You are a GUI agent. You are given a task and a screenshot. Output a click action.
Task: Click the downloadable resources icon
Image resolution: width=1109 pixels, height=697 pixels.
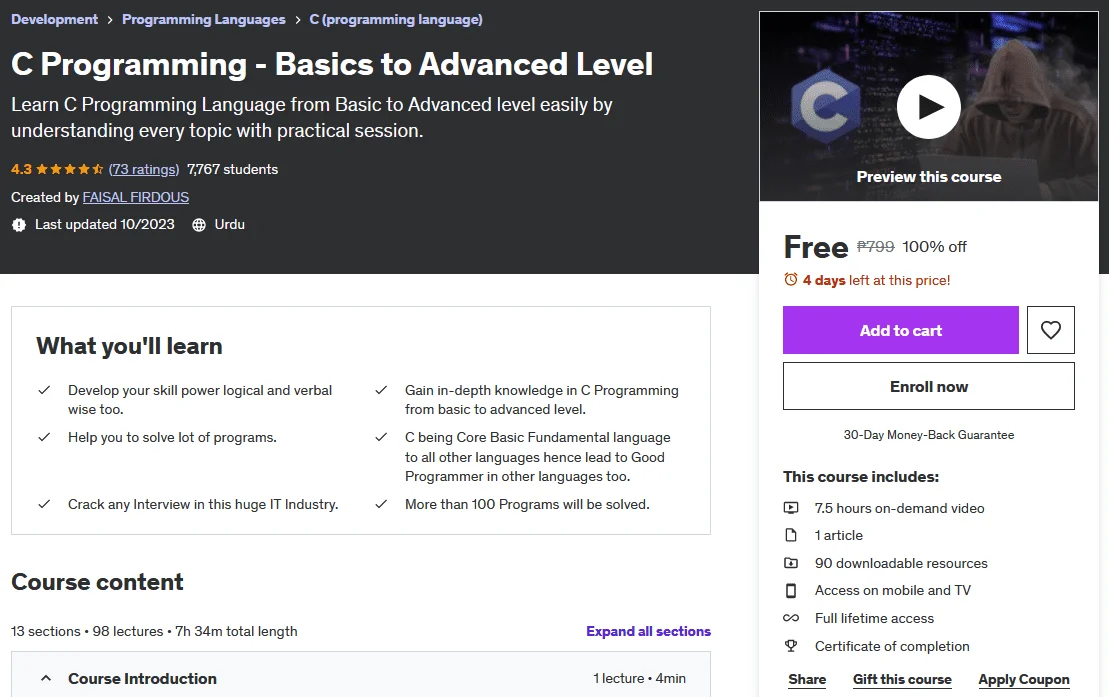click(791, 563)
